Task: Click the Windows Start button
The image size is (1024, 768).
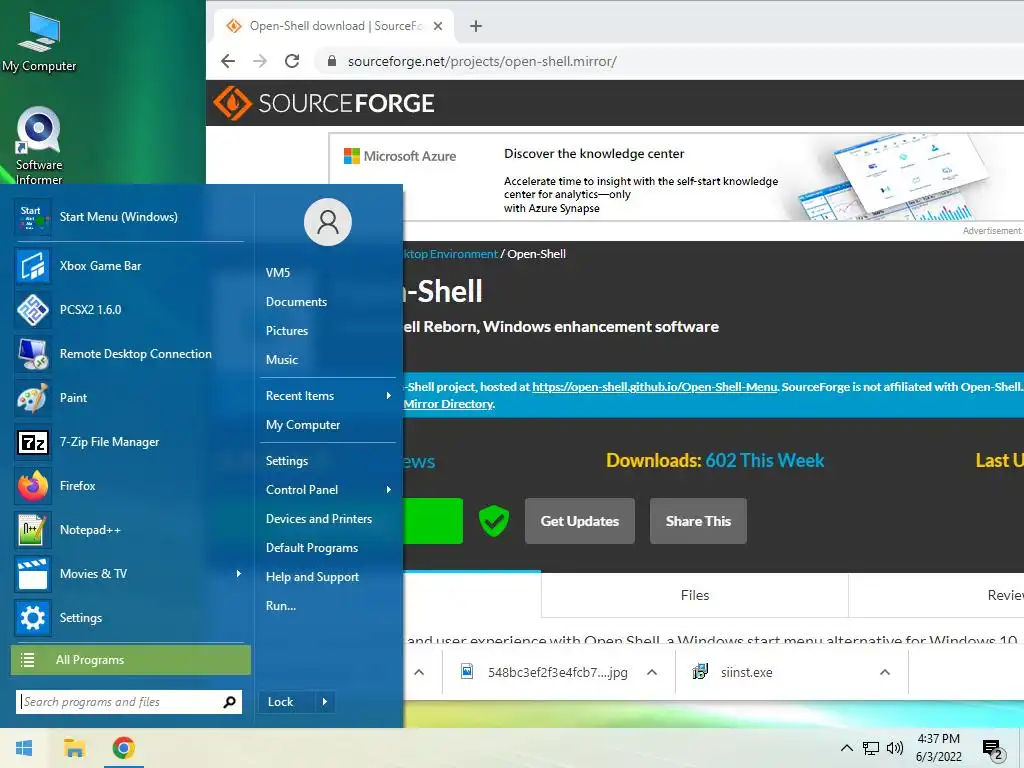Action: click(24, 748)
